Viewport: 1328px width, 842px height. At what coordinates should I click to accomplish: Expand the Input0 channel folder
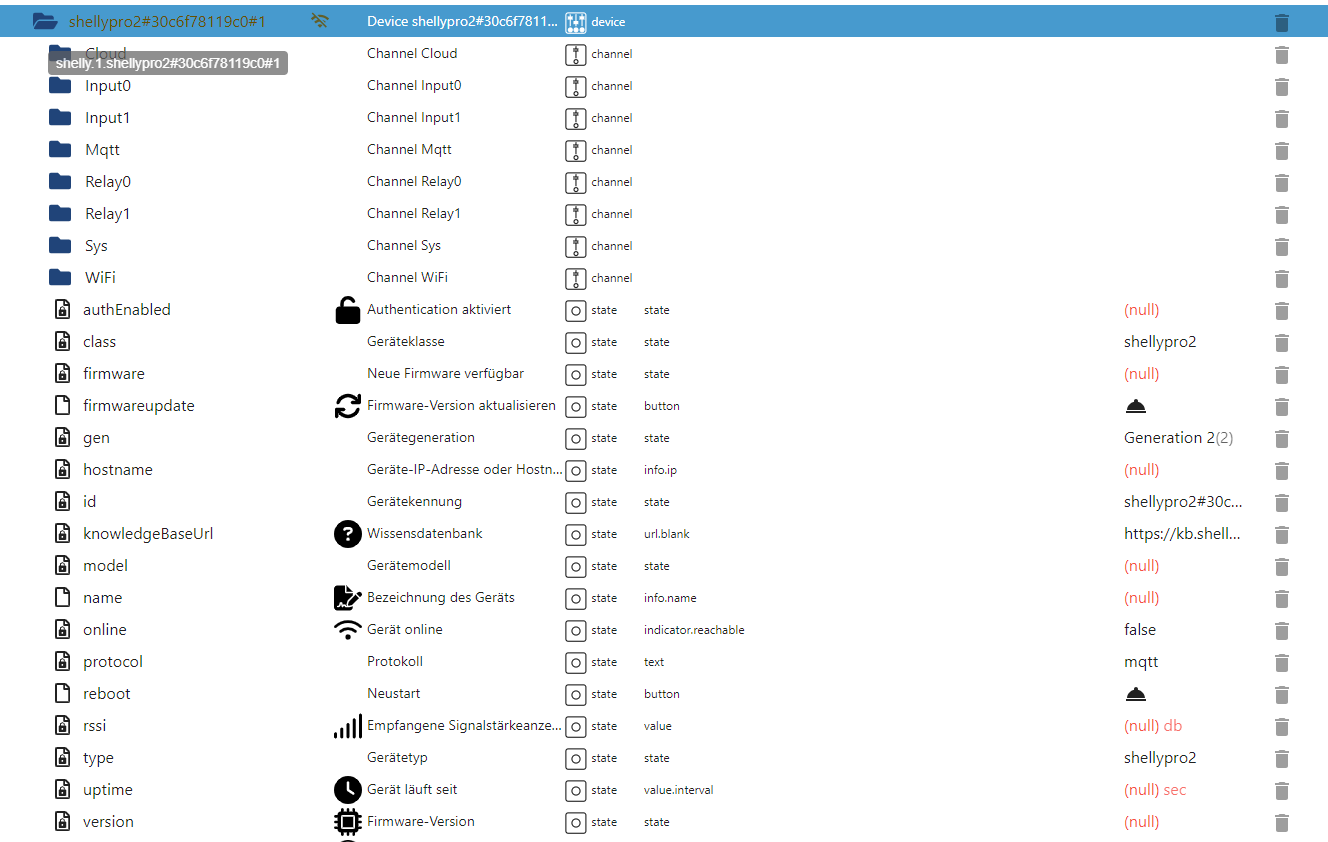[x=60, y=86]
